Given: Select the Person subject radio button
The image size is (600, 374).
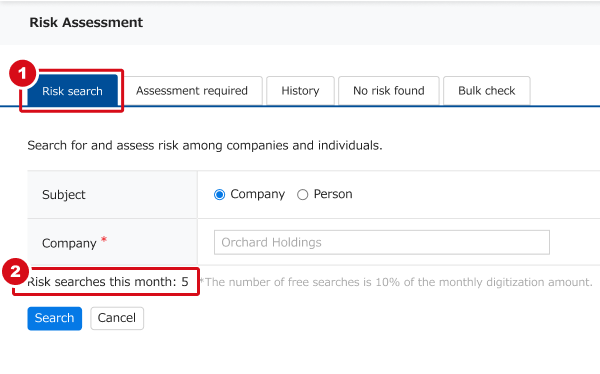Looking at the screenshot, I should point(303,194).
